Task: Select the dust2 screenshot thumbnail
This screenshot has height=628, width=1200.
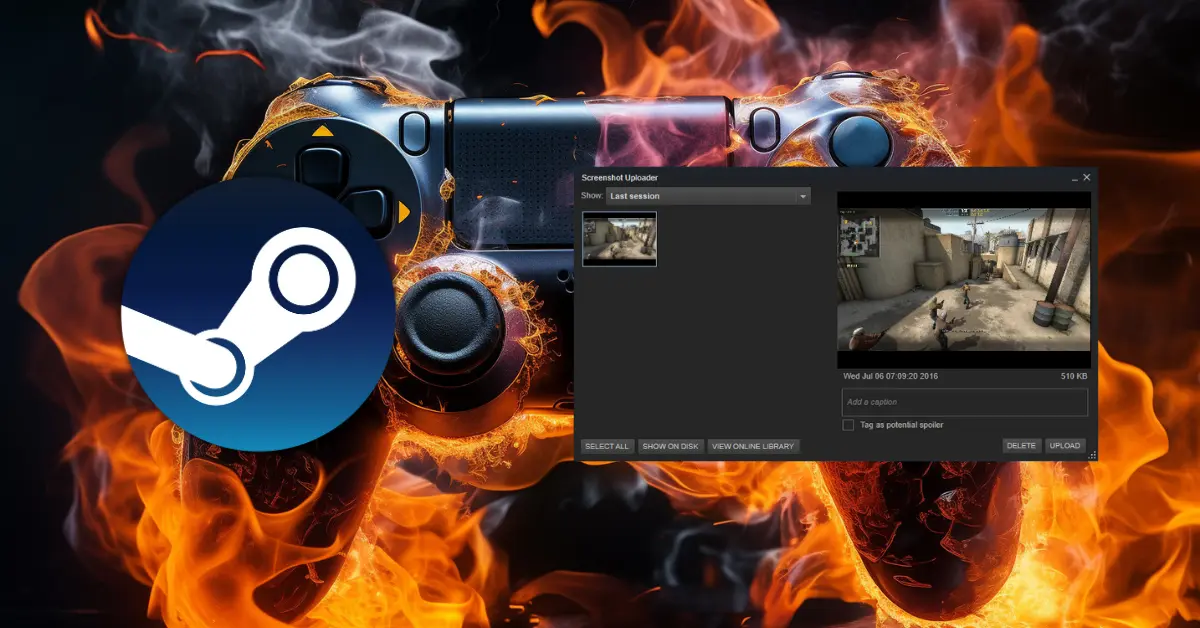Action: [618, 240]
